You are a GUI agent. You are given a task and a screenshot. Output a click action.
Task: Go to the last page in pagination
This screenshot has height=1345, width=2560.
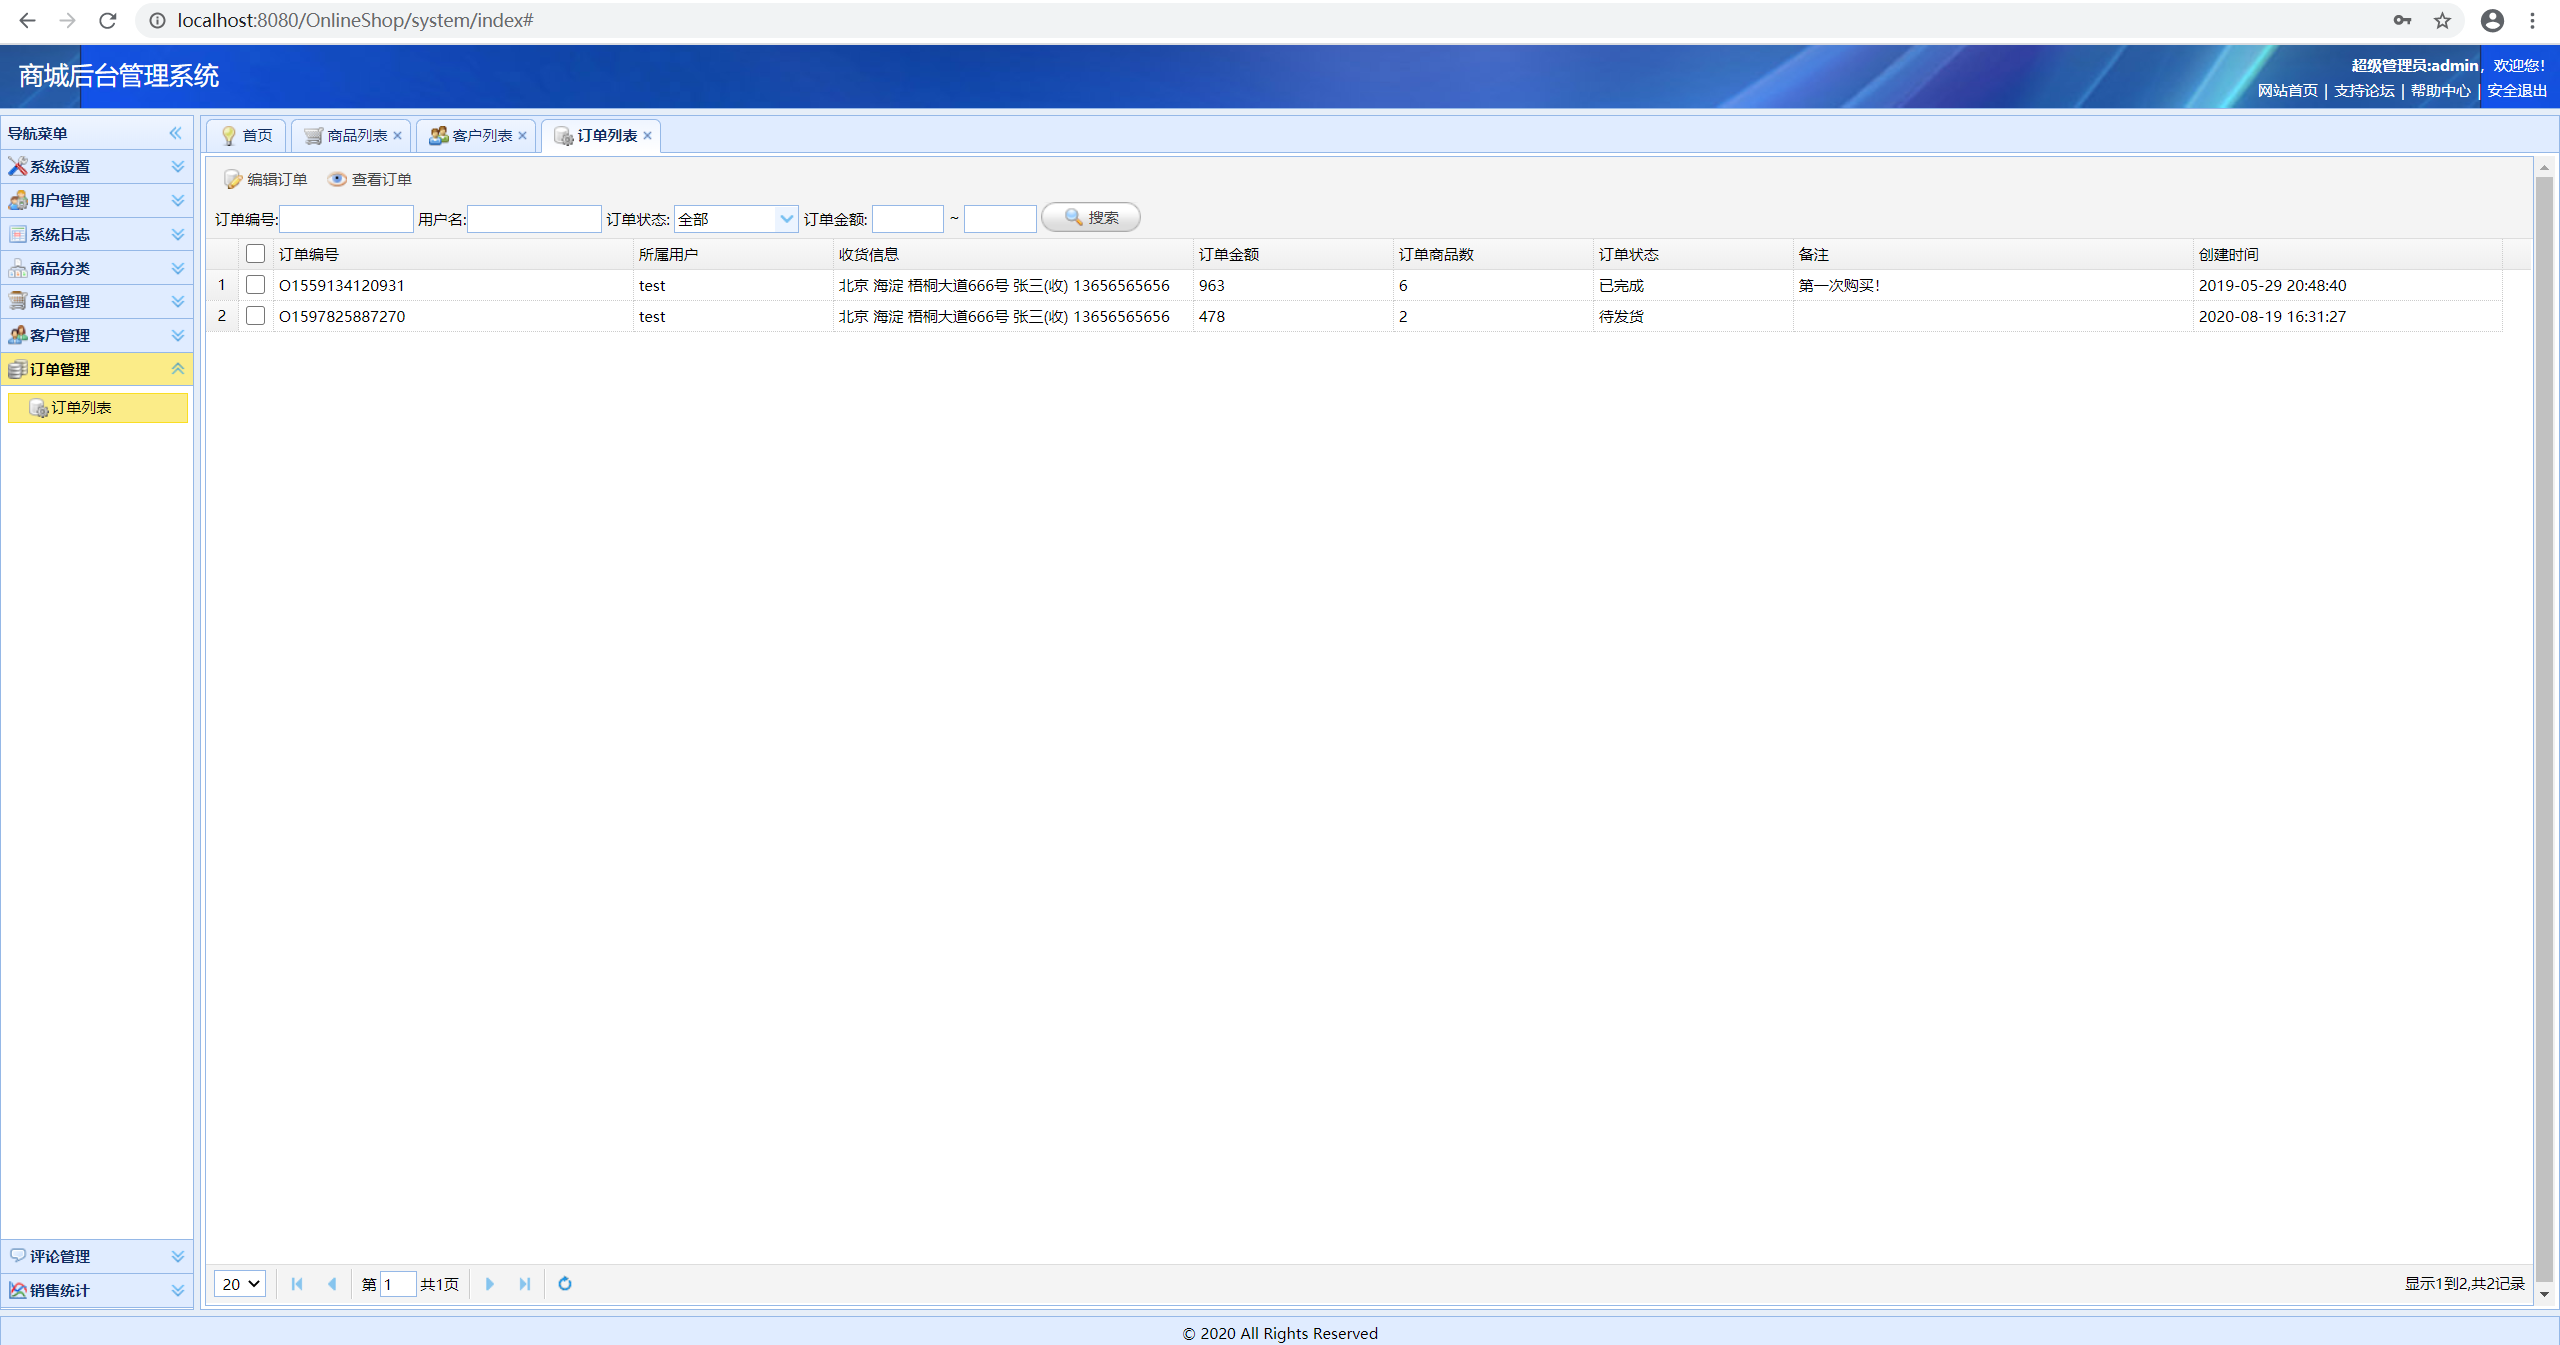524,1284
